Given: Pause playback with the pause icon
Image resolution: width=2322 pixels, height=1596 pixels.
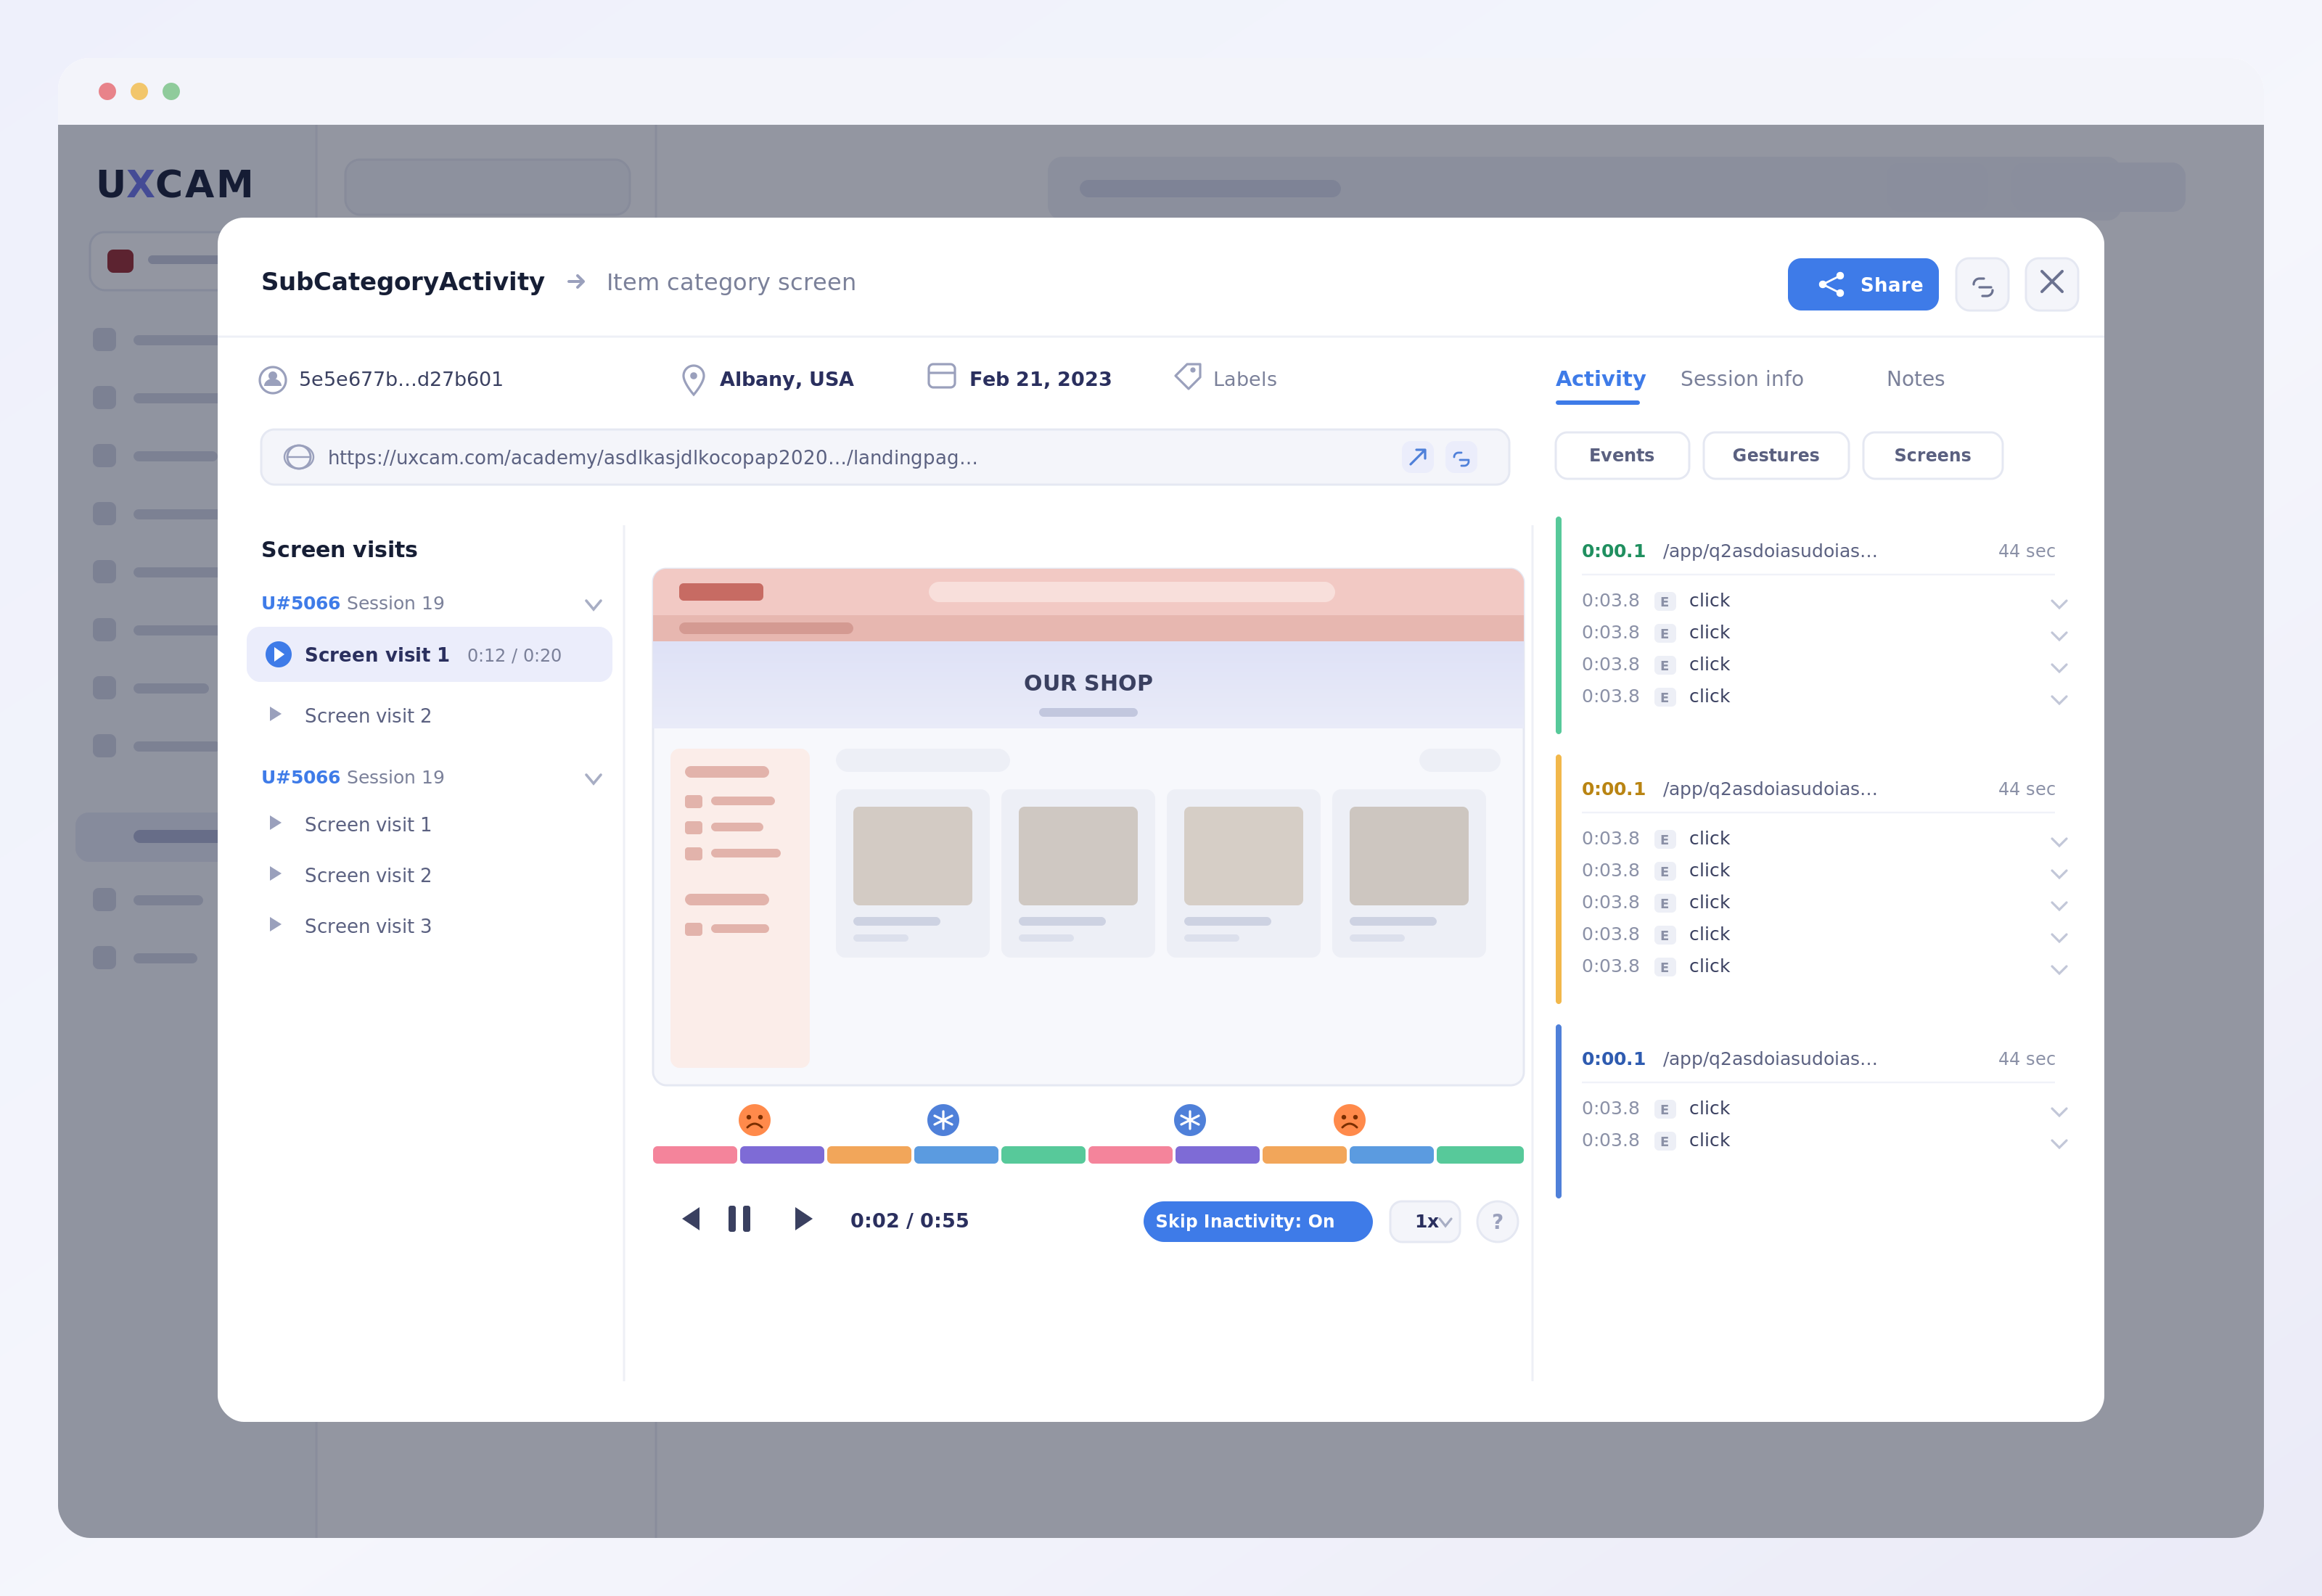Looking at the screenshot, I should click(x=739, y=1219).
